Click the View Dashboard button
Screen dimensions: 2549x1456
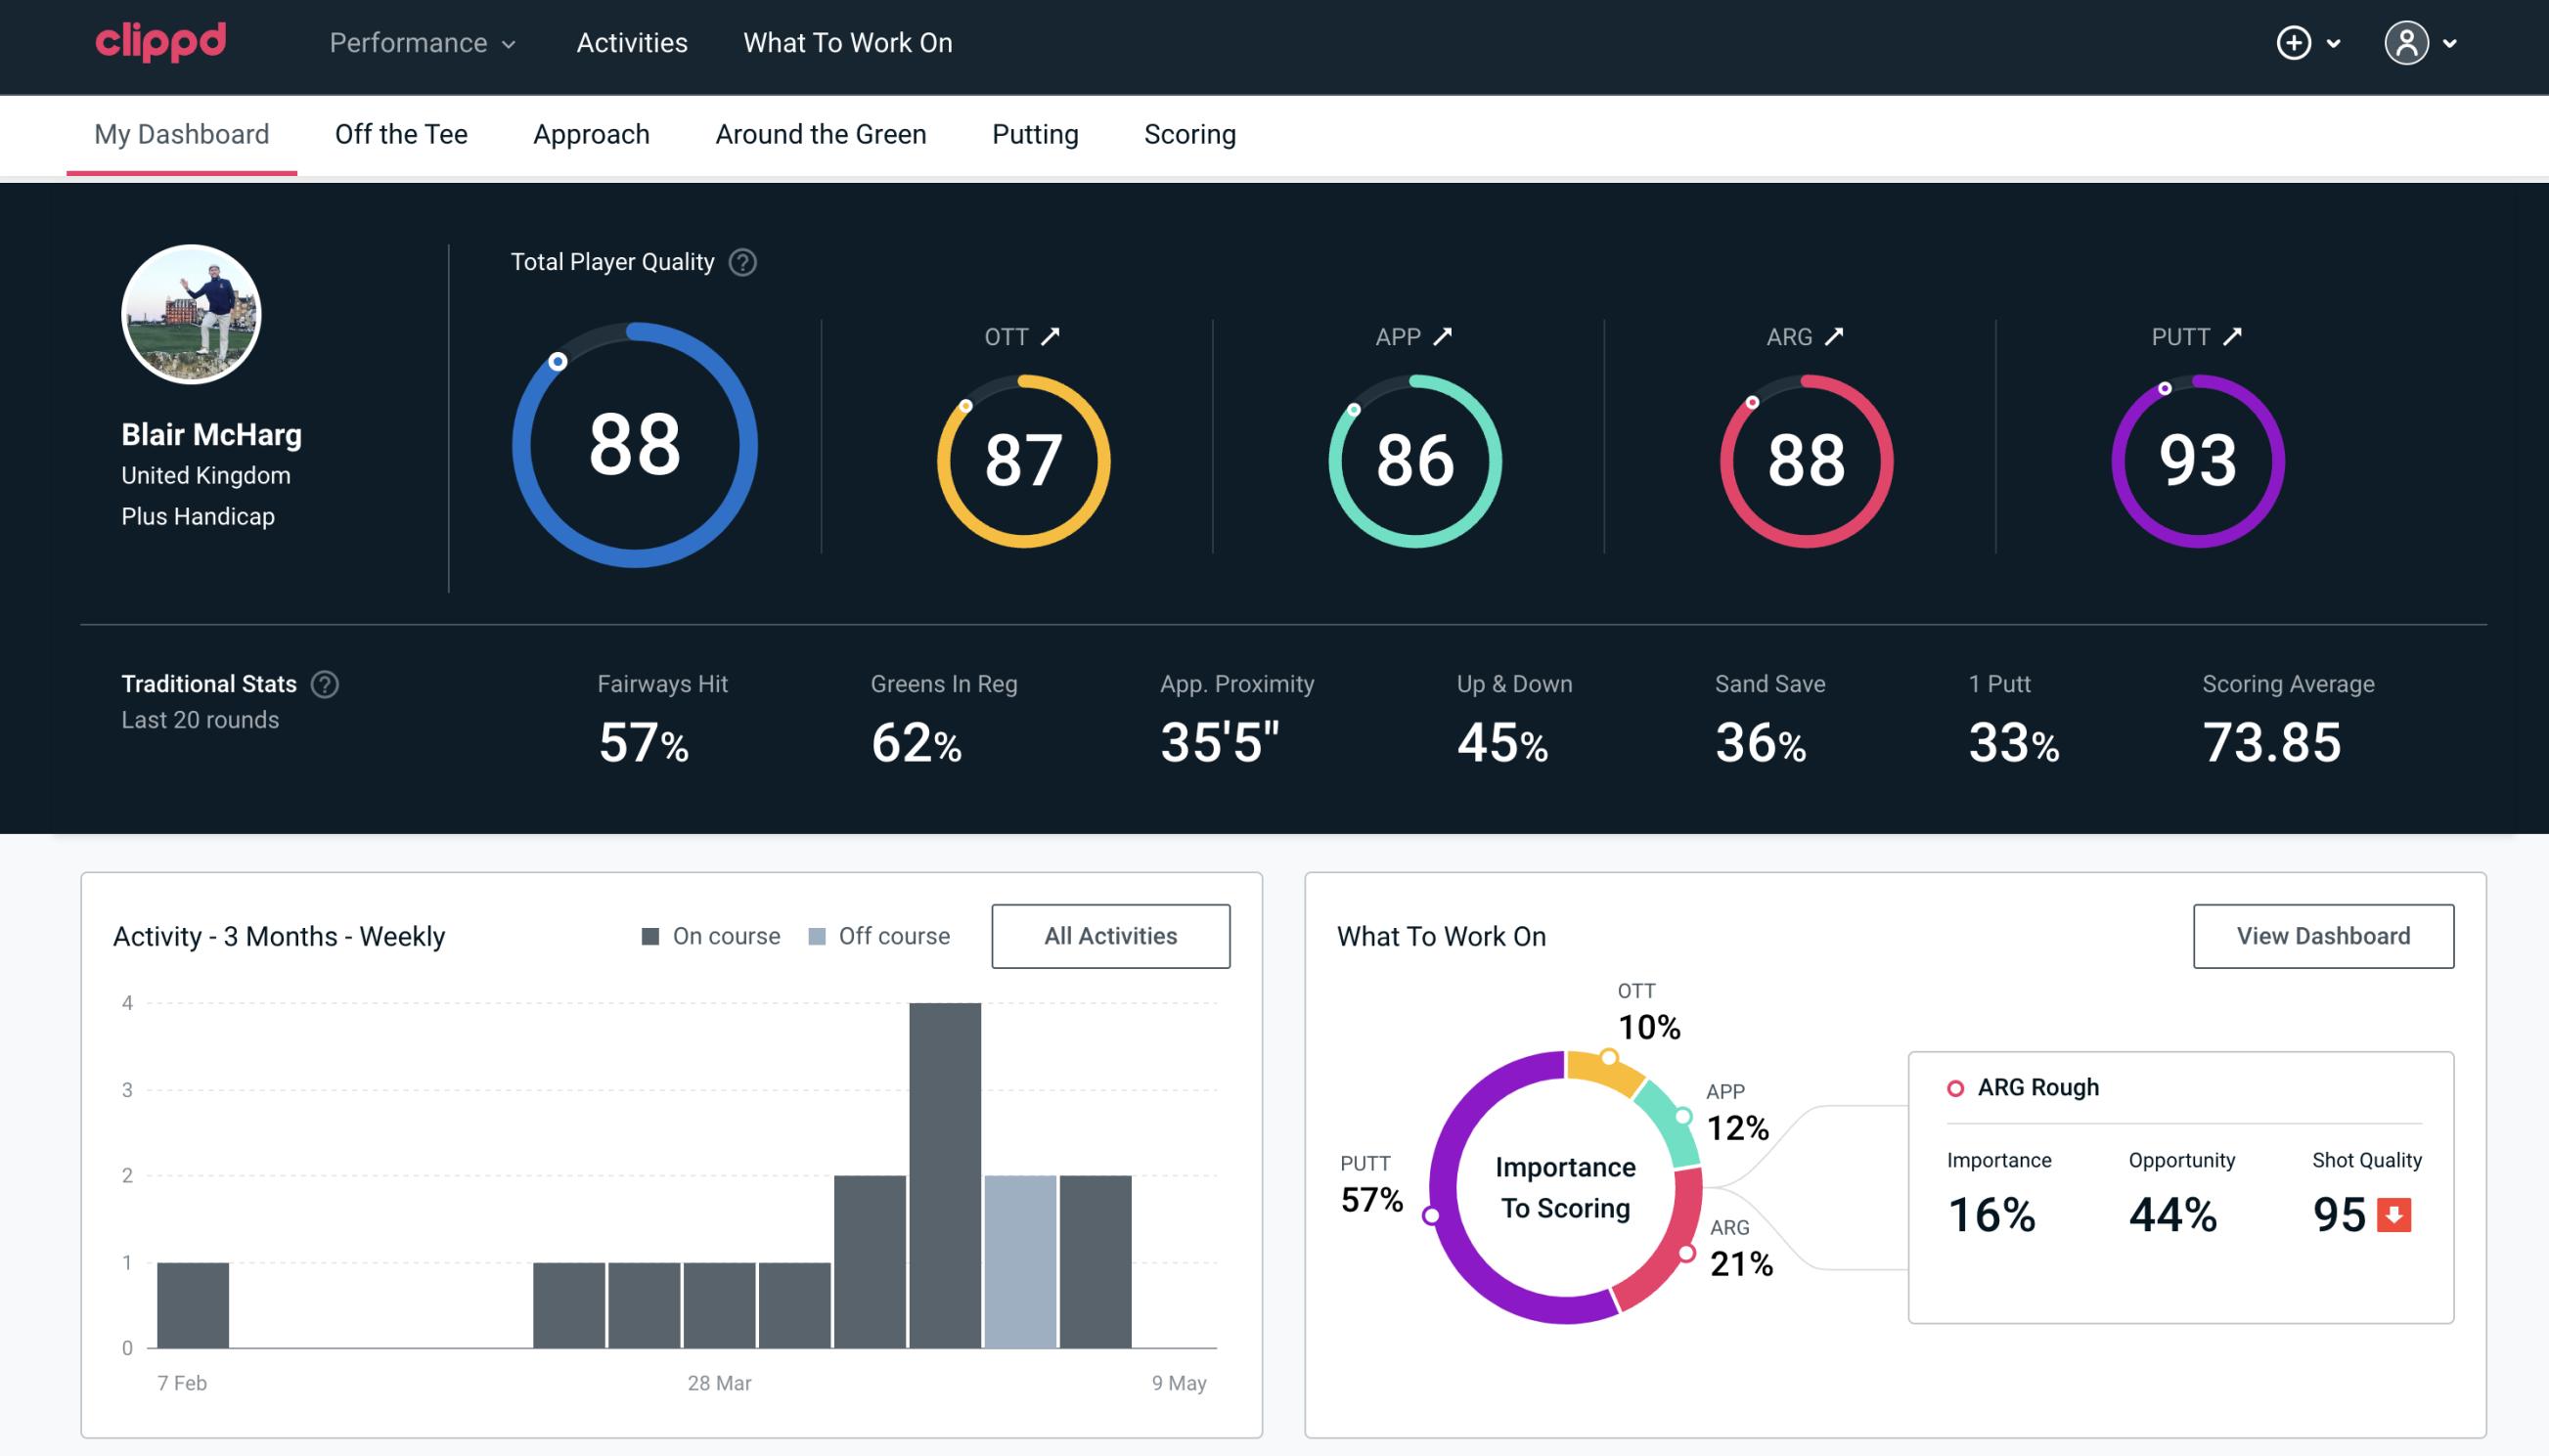(x=2321, y=935)
